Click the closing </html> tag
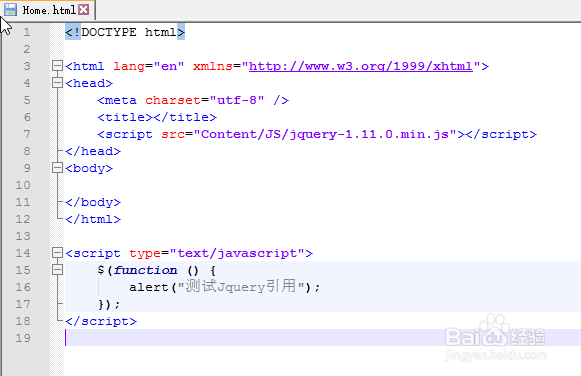The height and width of the screenshot is (376, 581). 93,219
